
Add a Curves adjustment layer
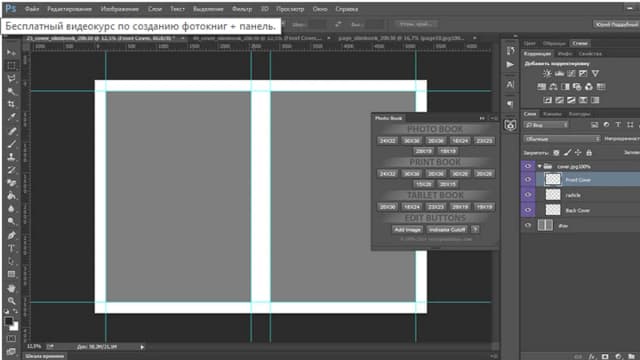pyautogui.click(x=571, y=73)
